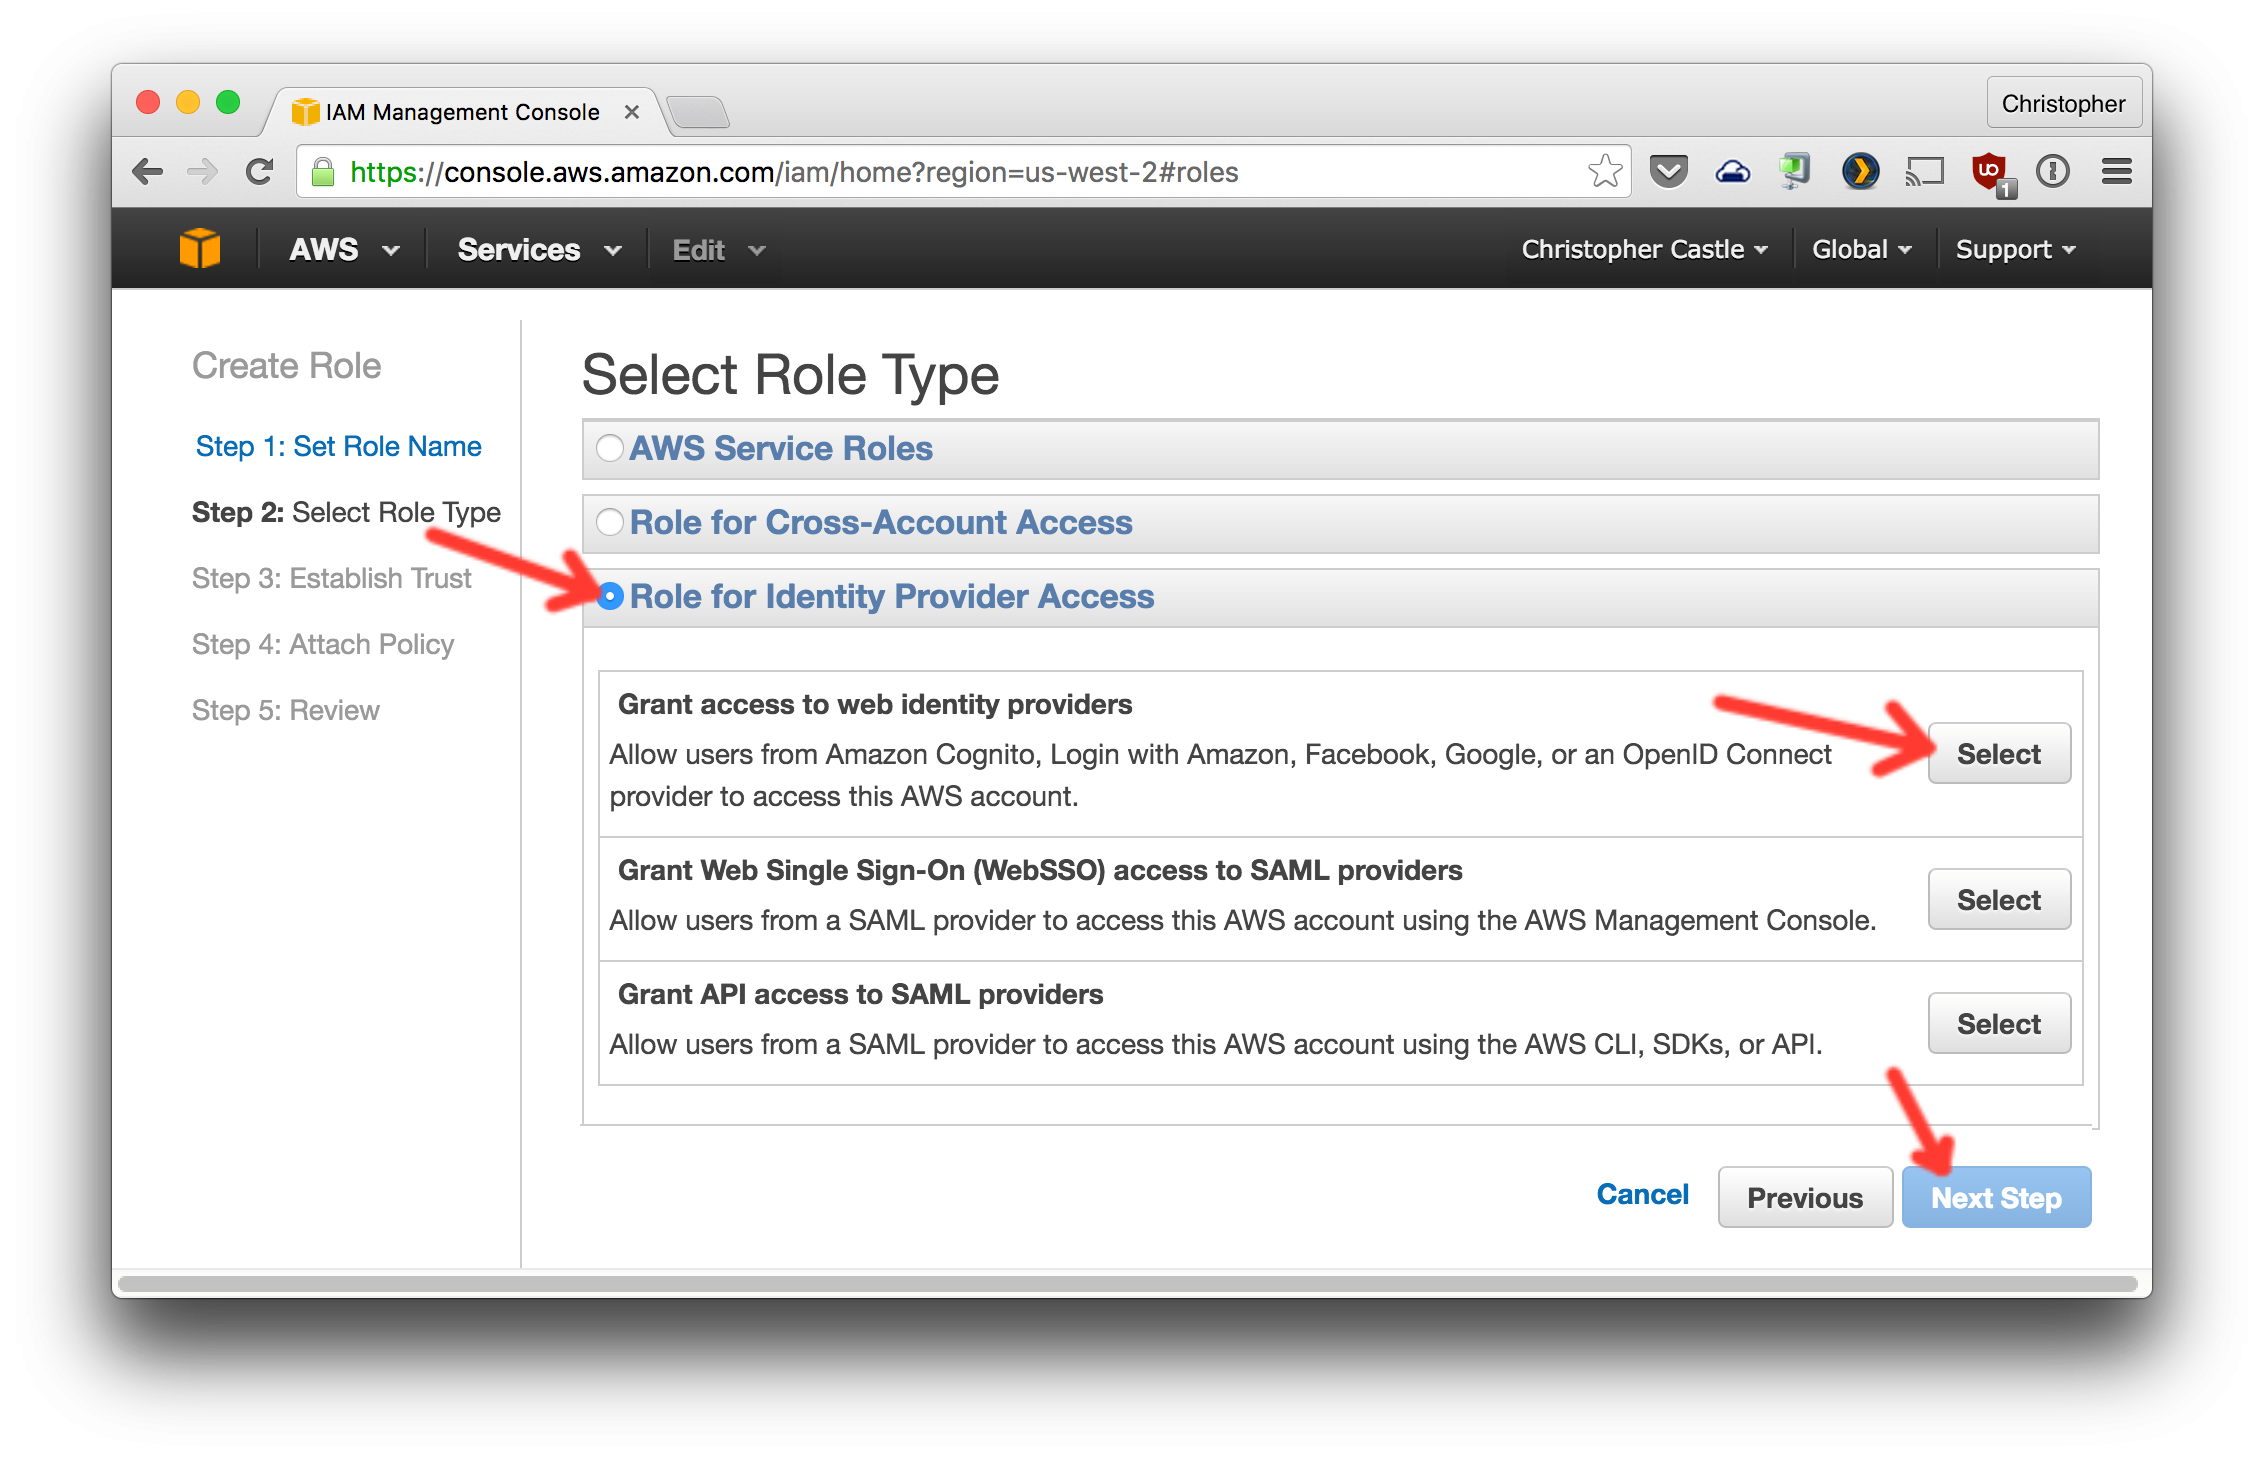This screenshot has width=2263, height=1457.
Task: Select Grant access to web identity providers
Action: pyautogui.click(x=1997, y=754)
